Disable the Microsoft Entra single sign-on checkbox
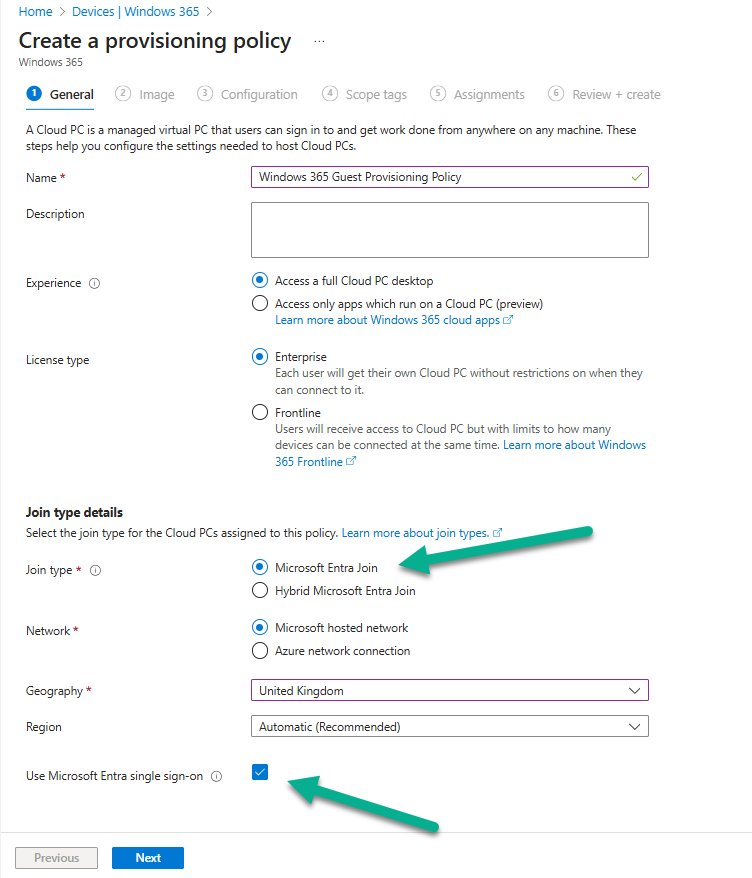The height and width of the screenshot is (878, 752). click(260, 772)
